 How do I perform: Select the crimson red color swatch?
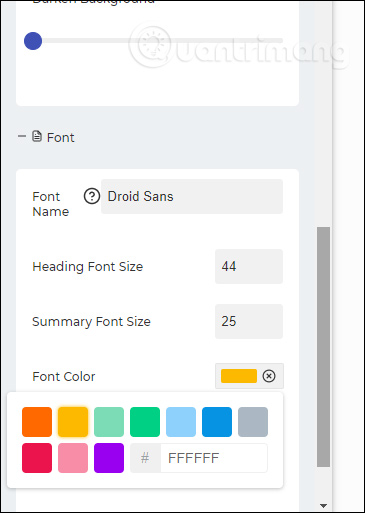[x=37, y=458]
